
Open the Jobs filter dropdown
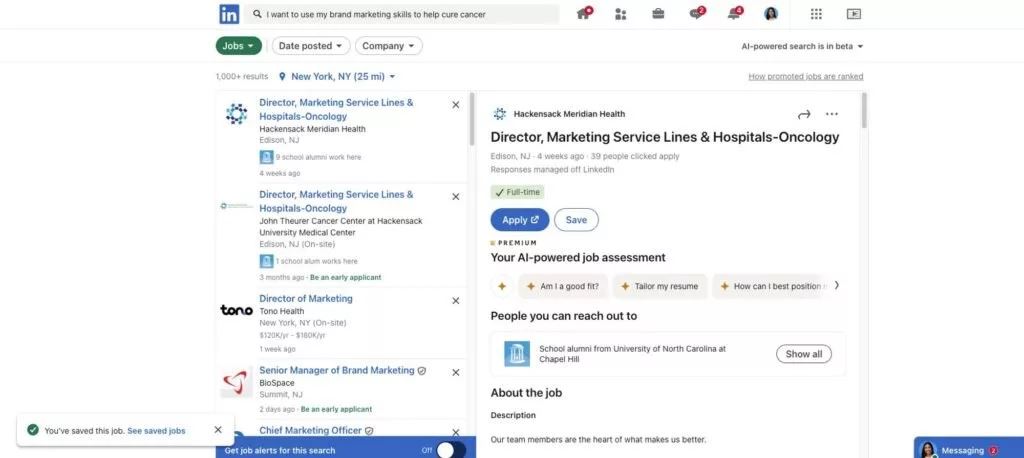(x=238, y=46)
